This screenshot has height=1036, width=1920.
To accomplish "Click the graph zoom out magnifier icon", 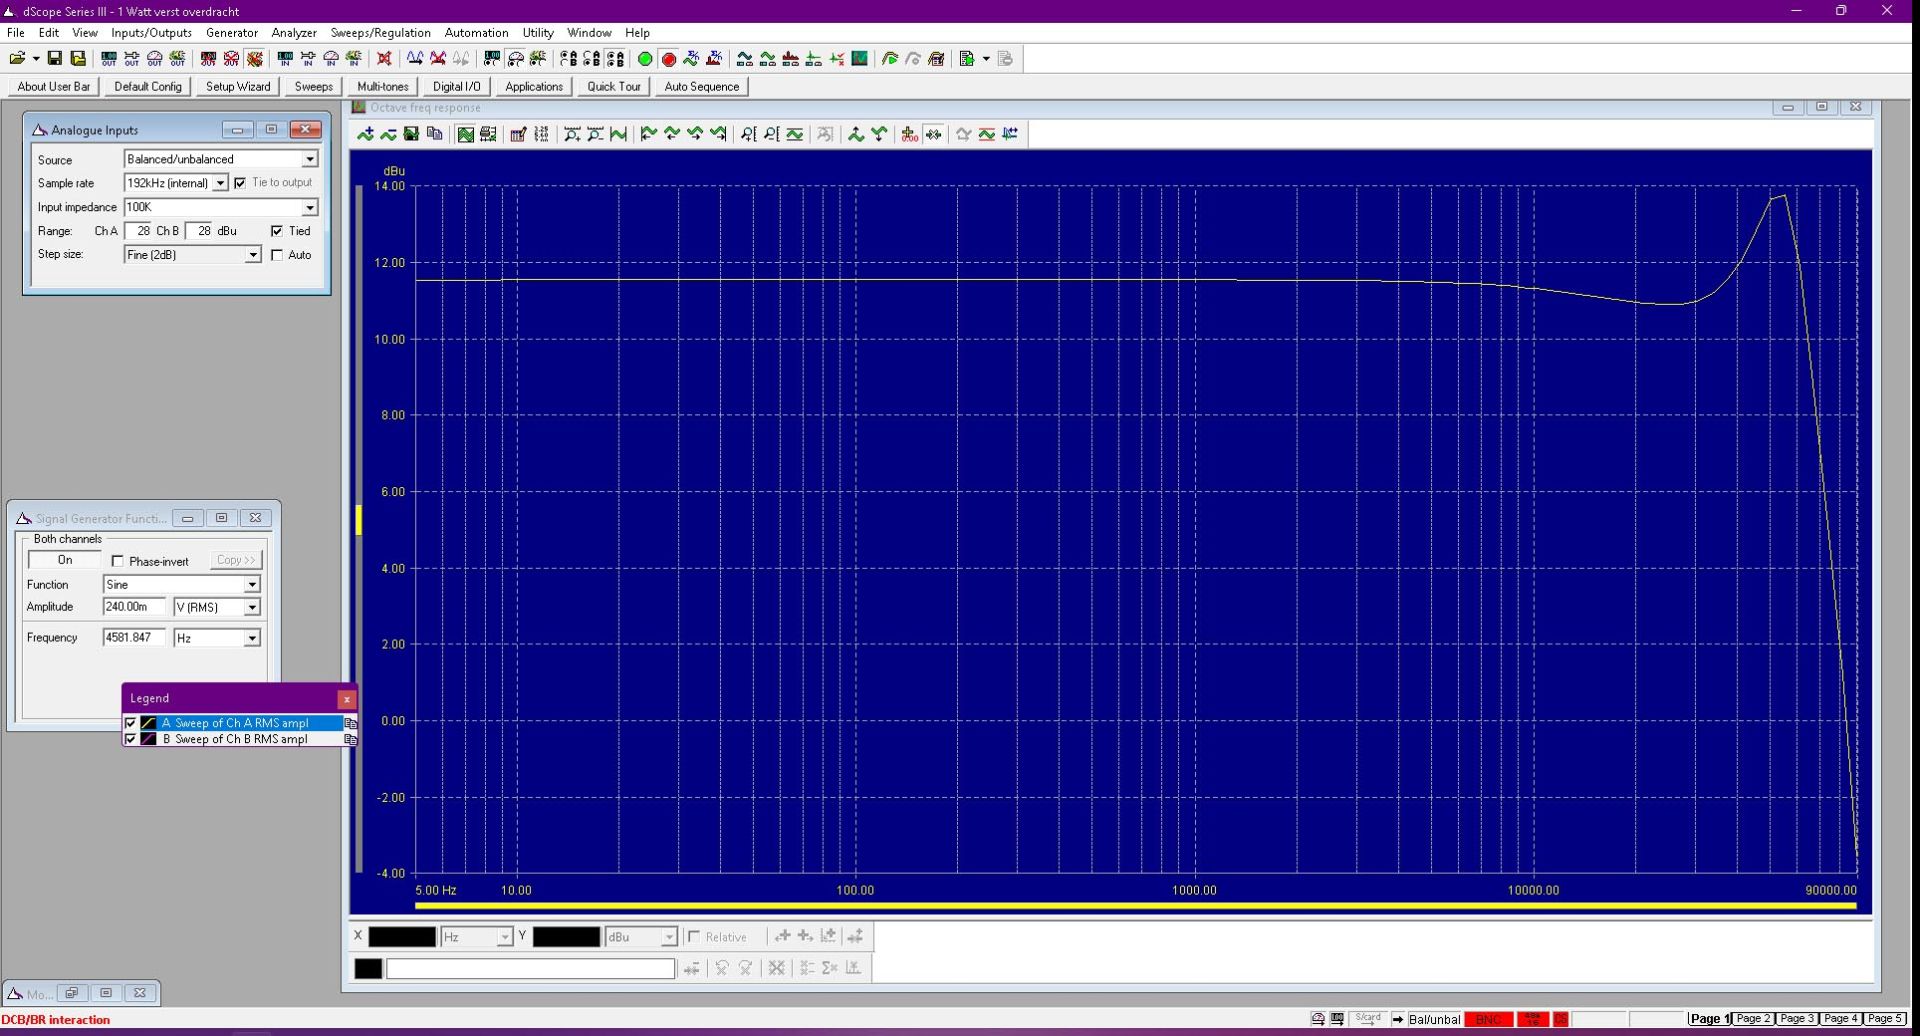I will (x=595, y=134).
